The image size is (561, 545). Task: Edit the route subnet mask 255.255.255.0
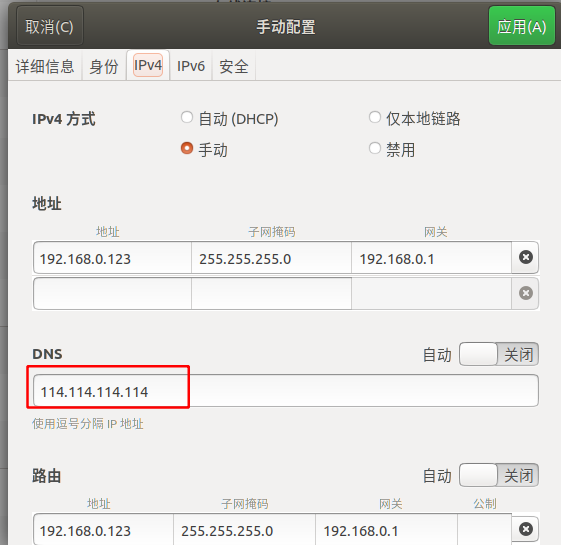[244, 530]
